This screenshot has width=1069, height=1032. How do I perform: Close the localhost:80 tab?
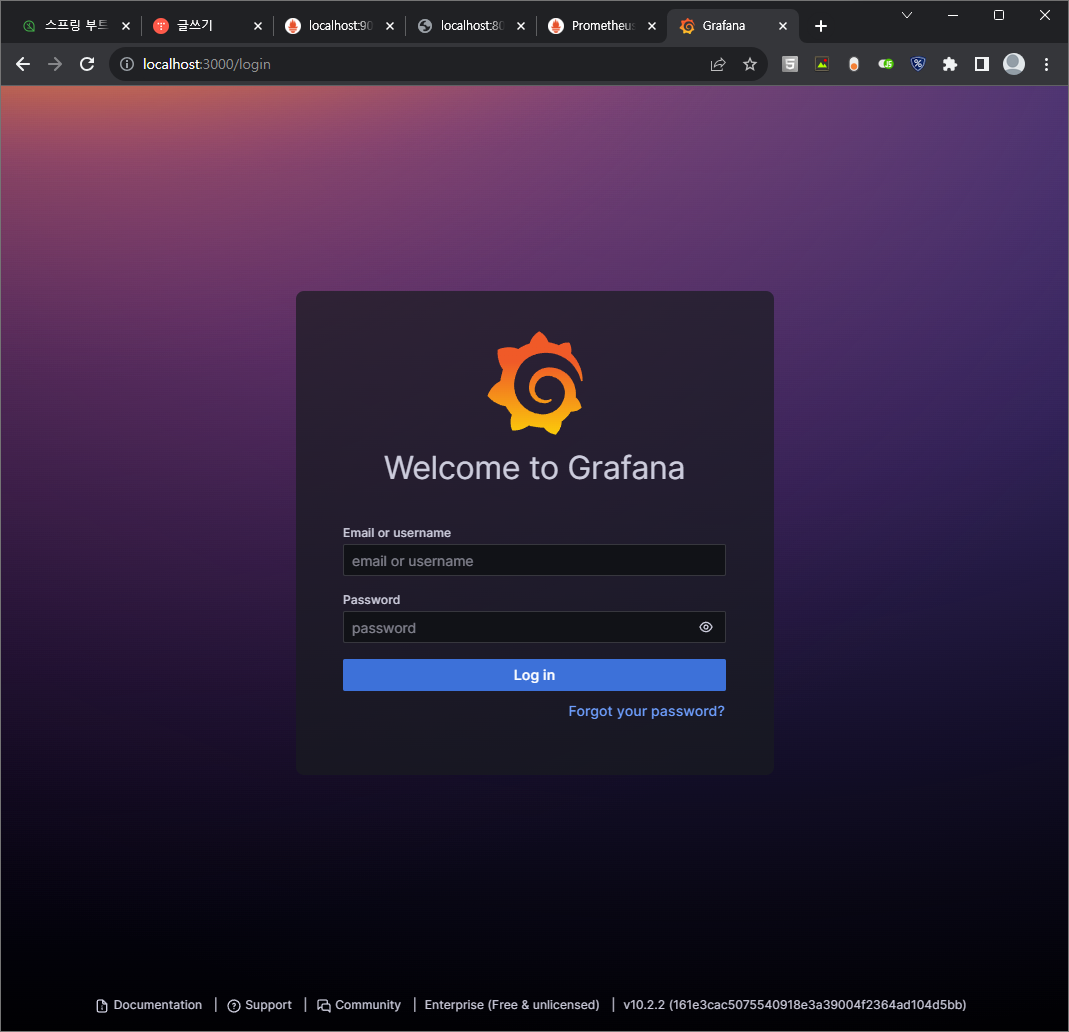pyautogui.click(x=521, y=26)
